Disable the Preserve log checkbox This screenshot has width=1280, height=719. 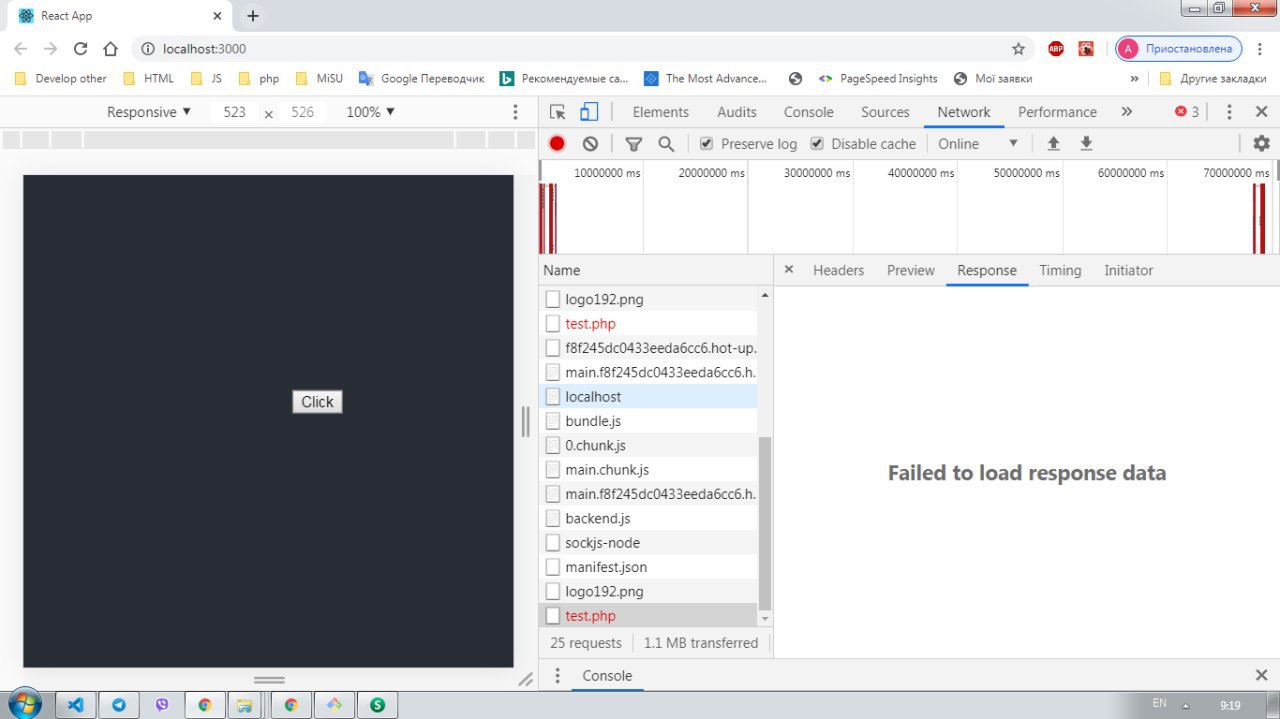pyautogui.click(x=706, y=144)
